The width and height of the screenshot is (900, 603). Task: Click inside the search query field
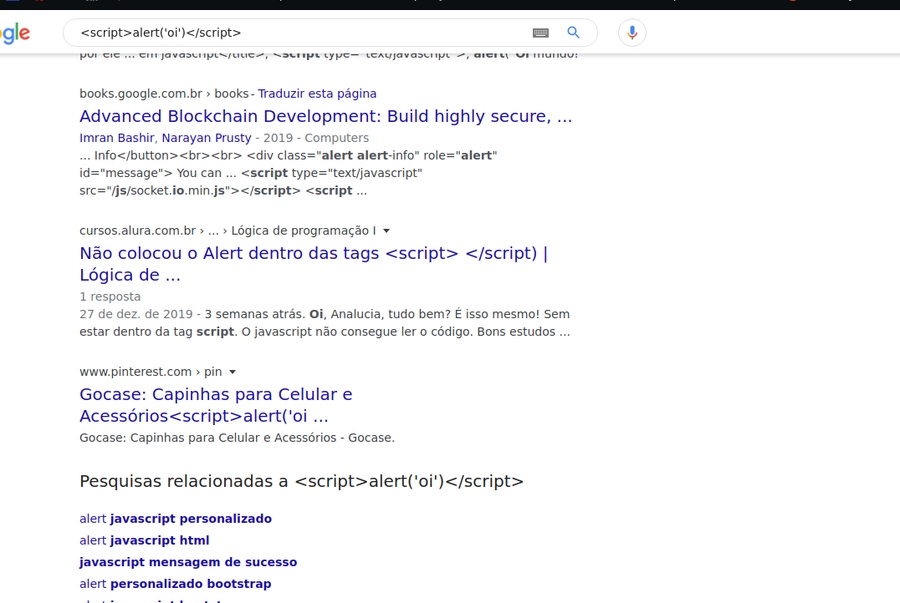[x=250, y=32]
